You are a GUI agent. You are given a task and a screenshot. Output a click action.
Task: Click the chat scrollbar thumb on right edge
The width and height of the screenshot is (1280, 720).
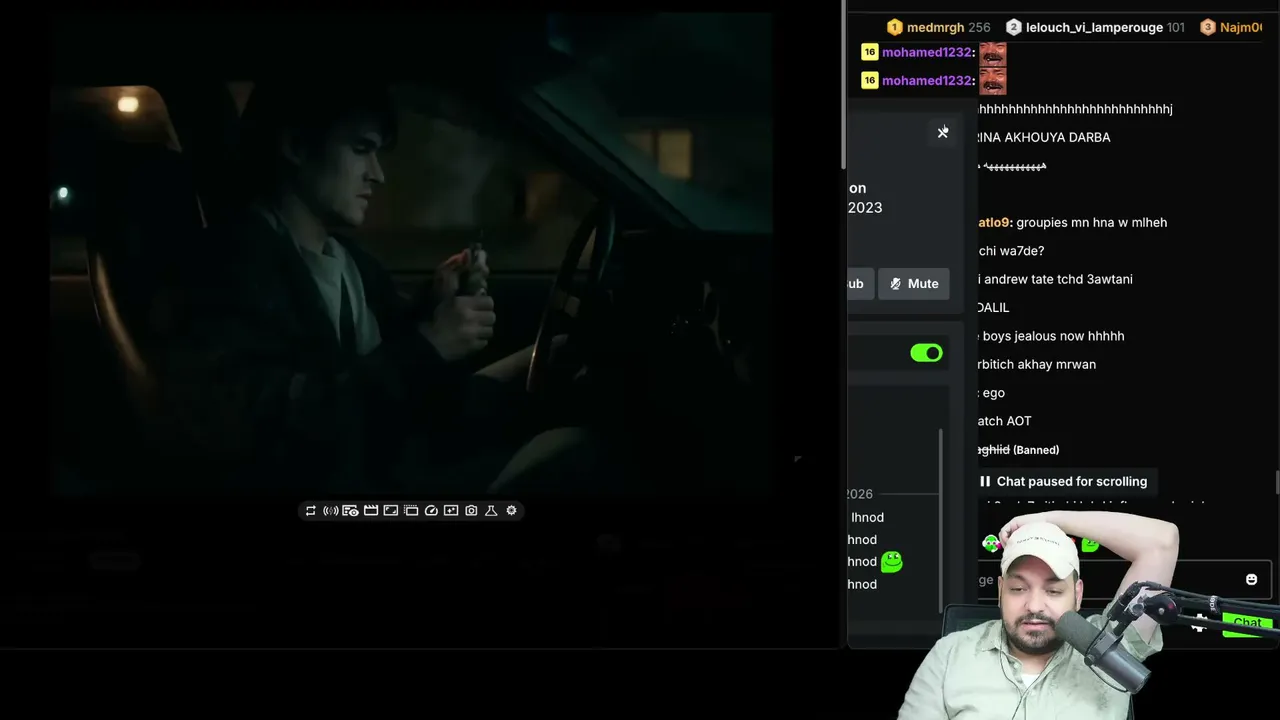coord(1276,483)
